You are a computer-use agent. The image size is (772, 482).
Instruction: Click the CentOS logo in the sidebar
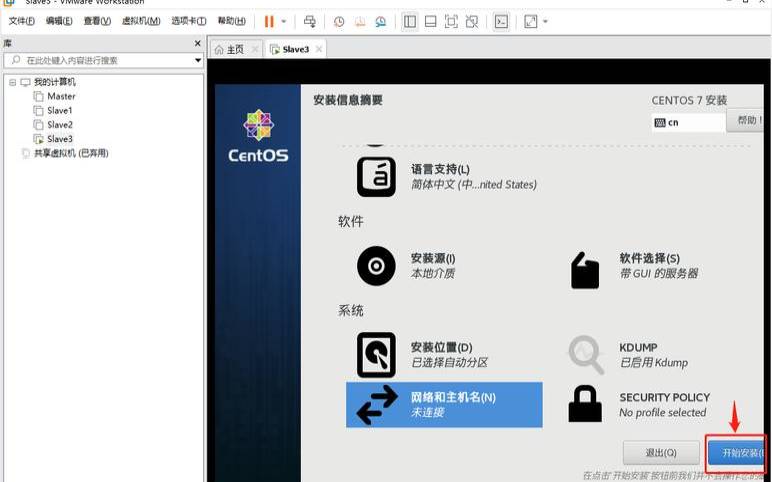click(258, 136)
